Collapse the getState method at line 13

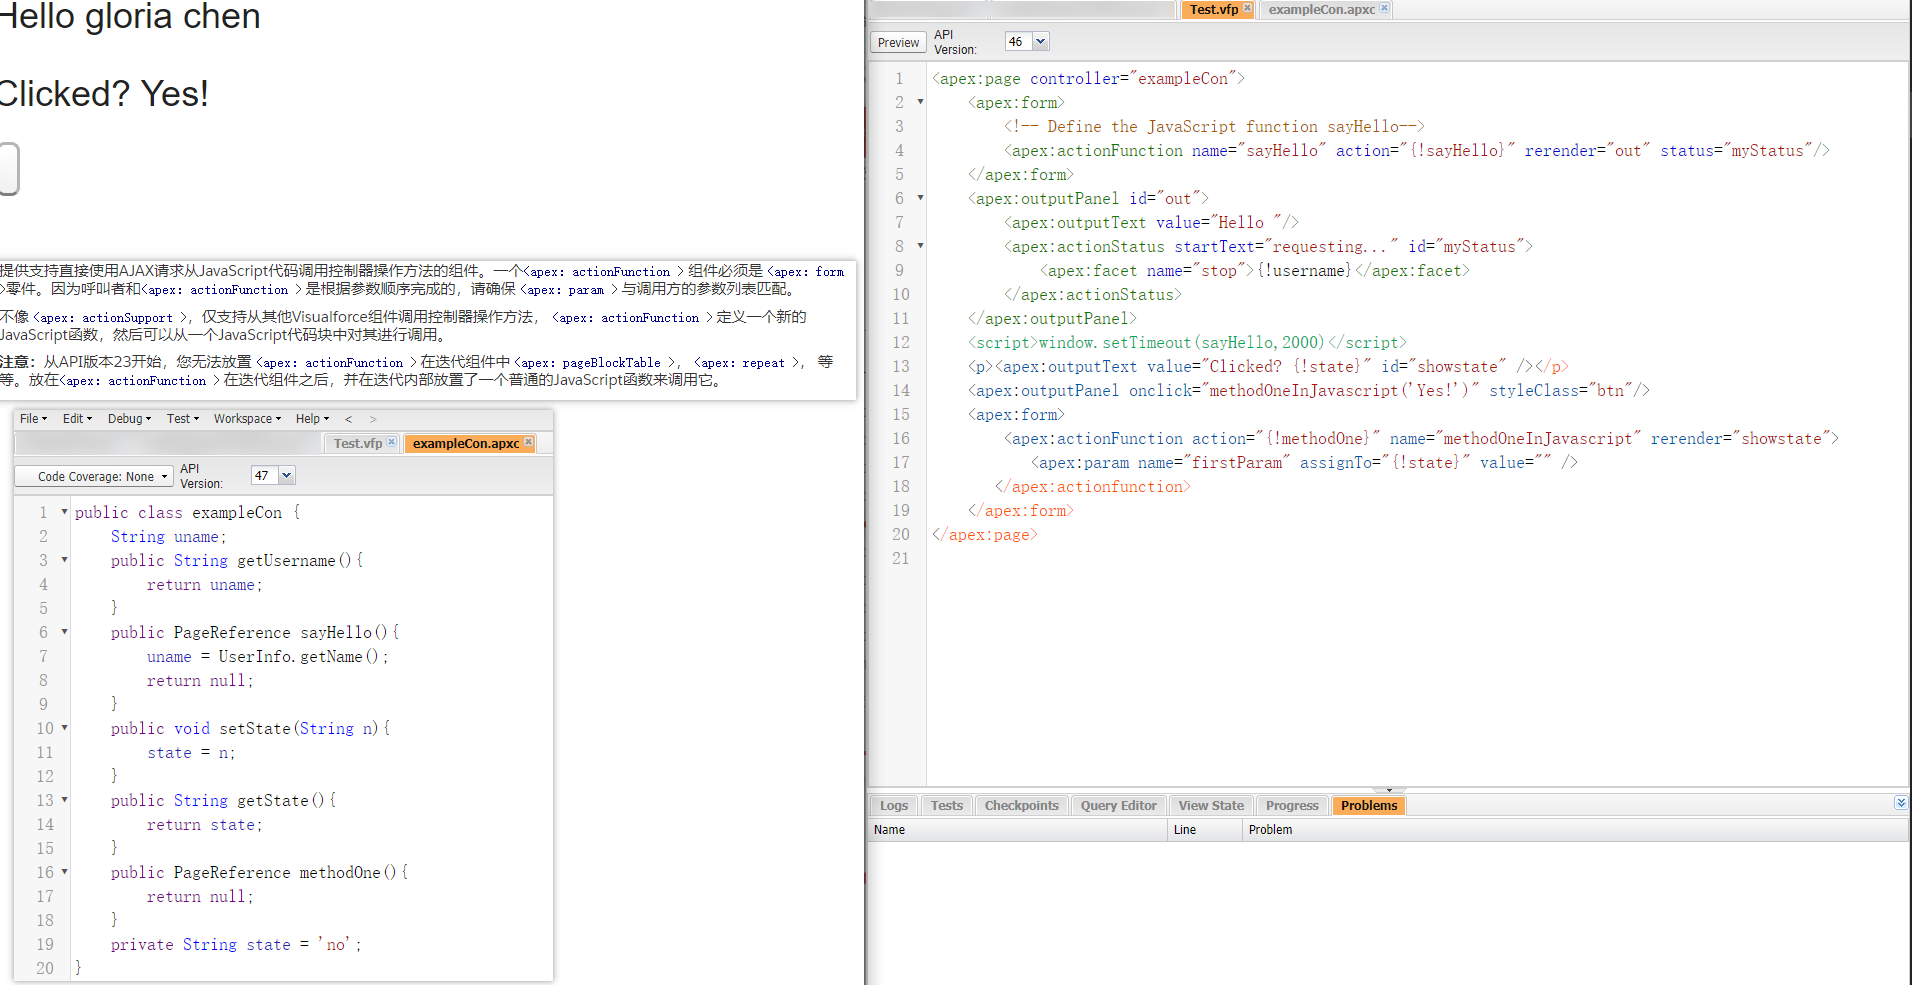(x=64, y=800)
